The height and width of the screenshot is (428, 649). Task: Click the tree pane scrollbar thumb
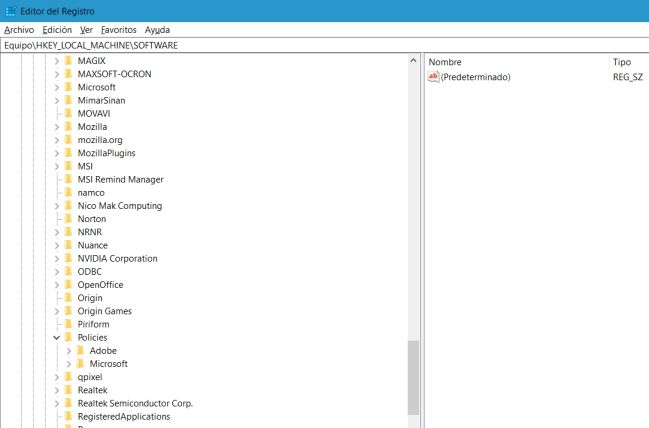(x=413, y=377)
